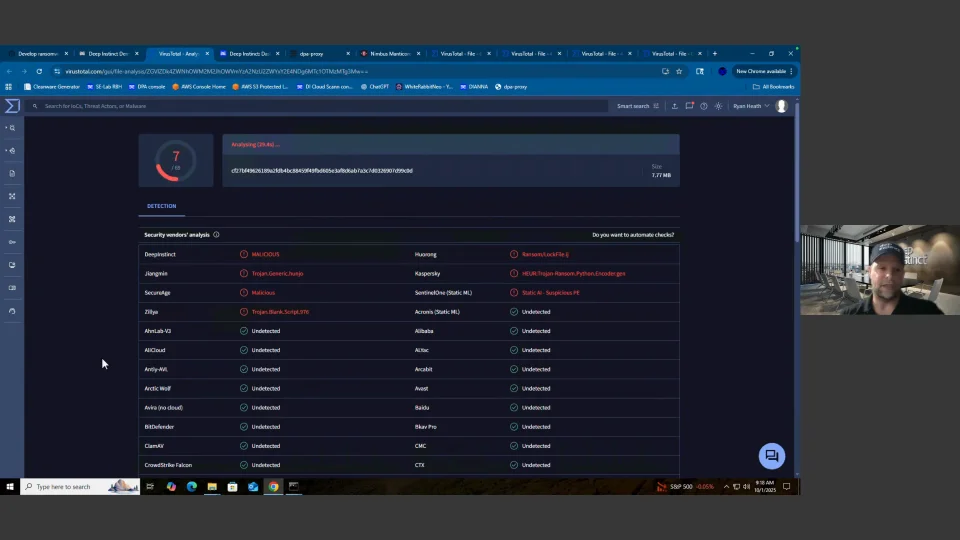Open a new browser tab with plus
960x540 pixels.
pyautogui.click(x=714, y=54)
